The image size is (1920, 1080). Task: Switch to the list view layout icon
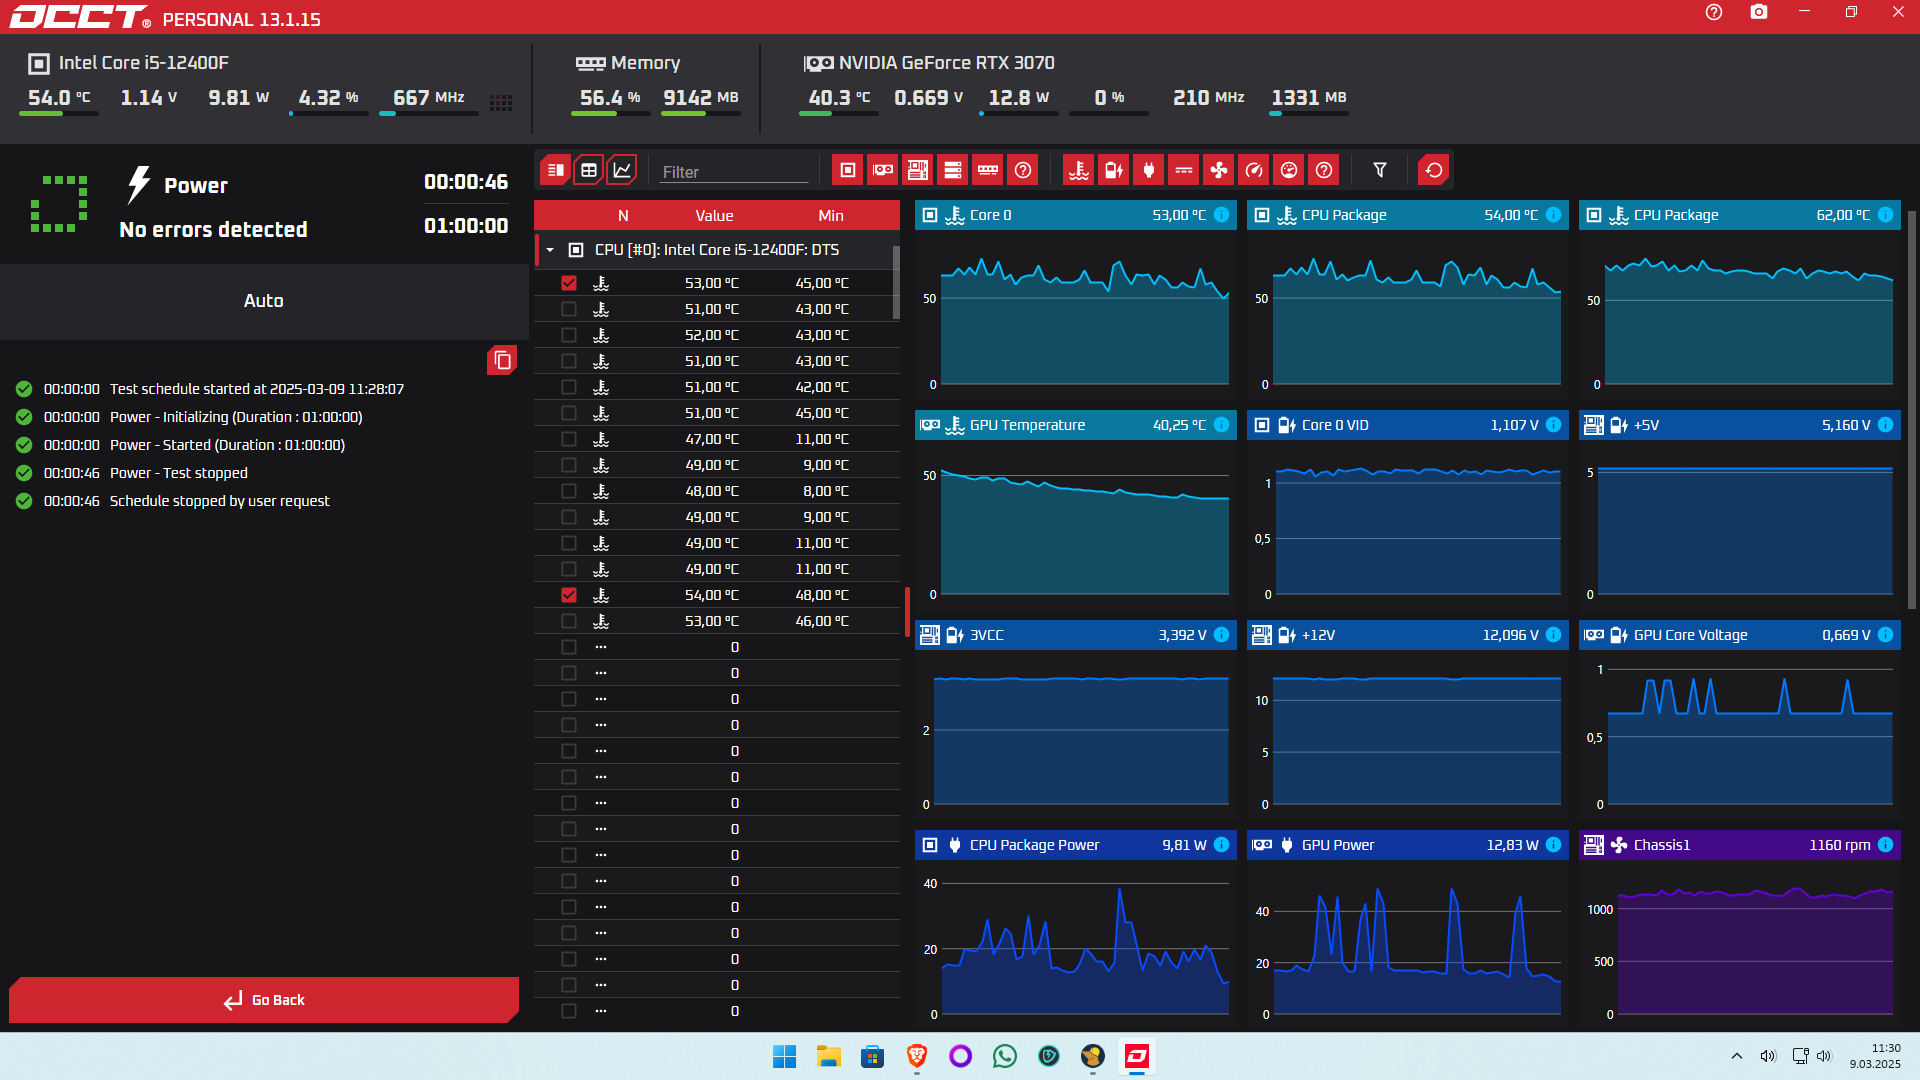pos(556,170)
